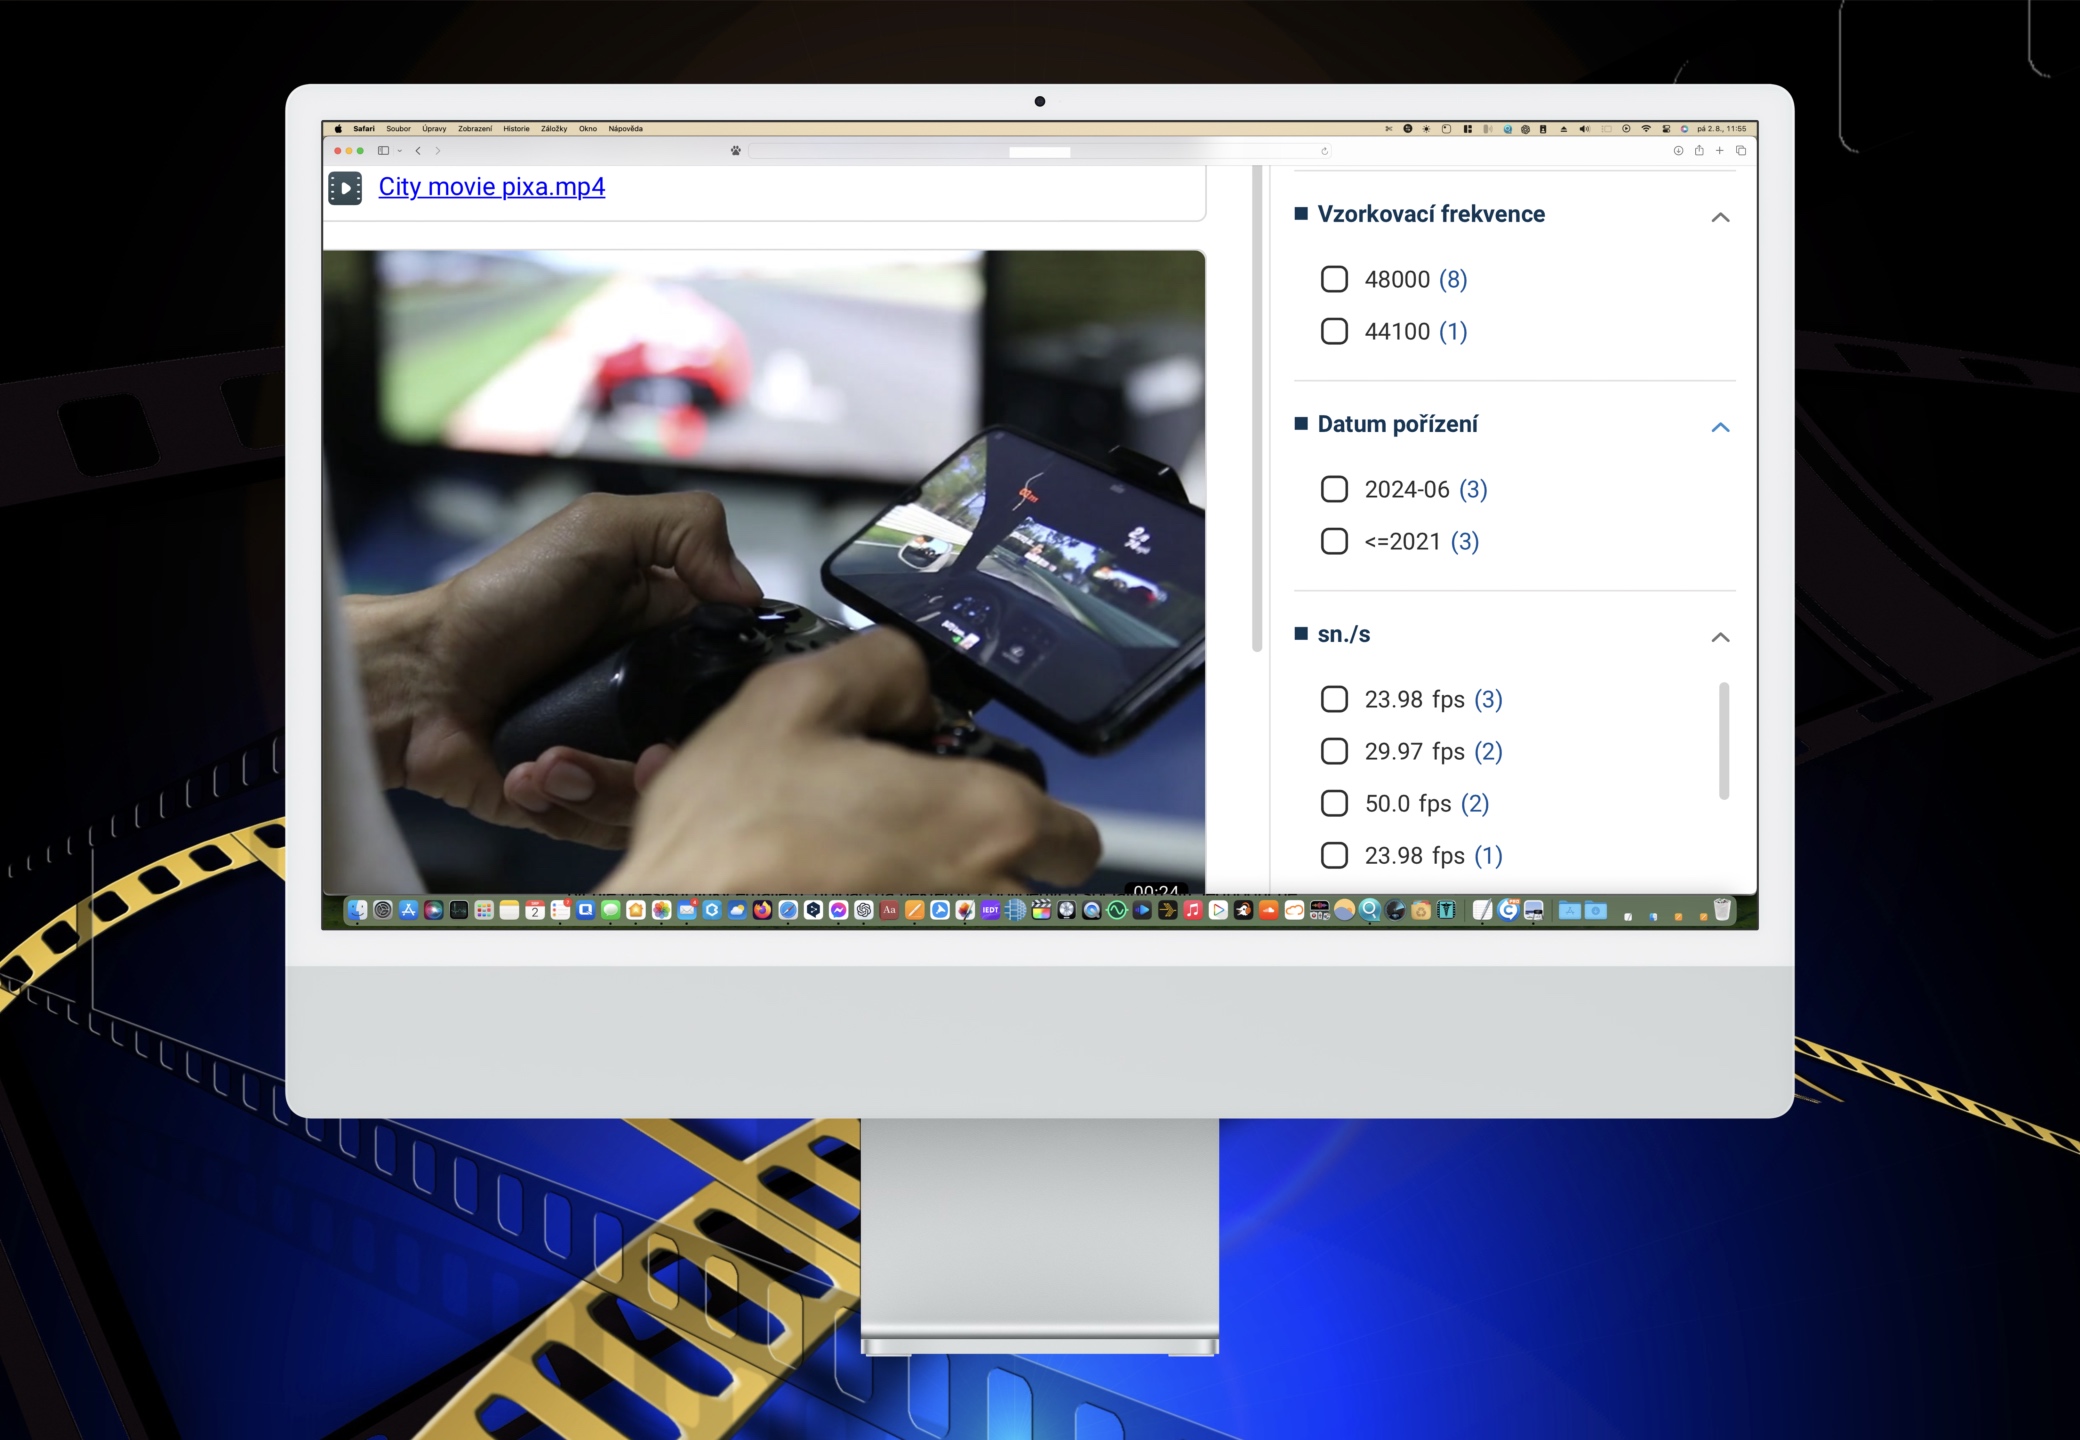Check the 48000 sampling frequency filter
The height and width of the screenshot is (1440, 2080).
click(1334, 279)
